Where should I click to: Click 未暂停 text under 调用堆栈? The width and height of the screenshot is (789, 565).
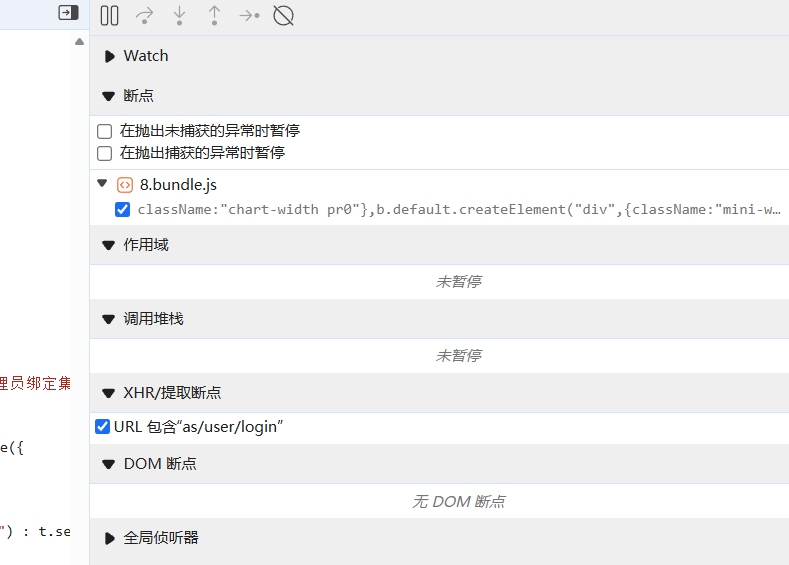click(x=458, y=356)
